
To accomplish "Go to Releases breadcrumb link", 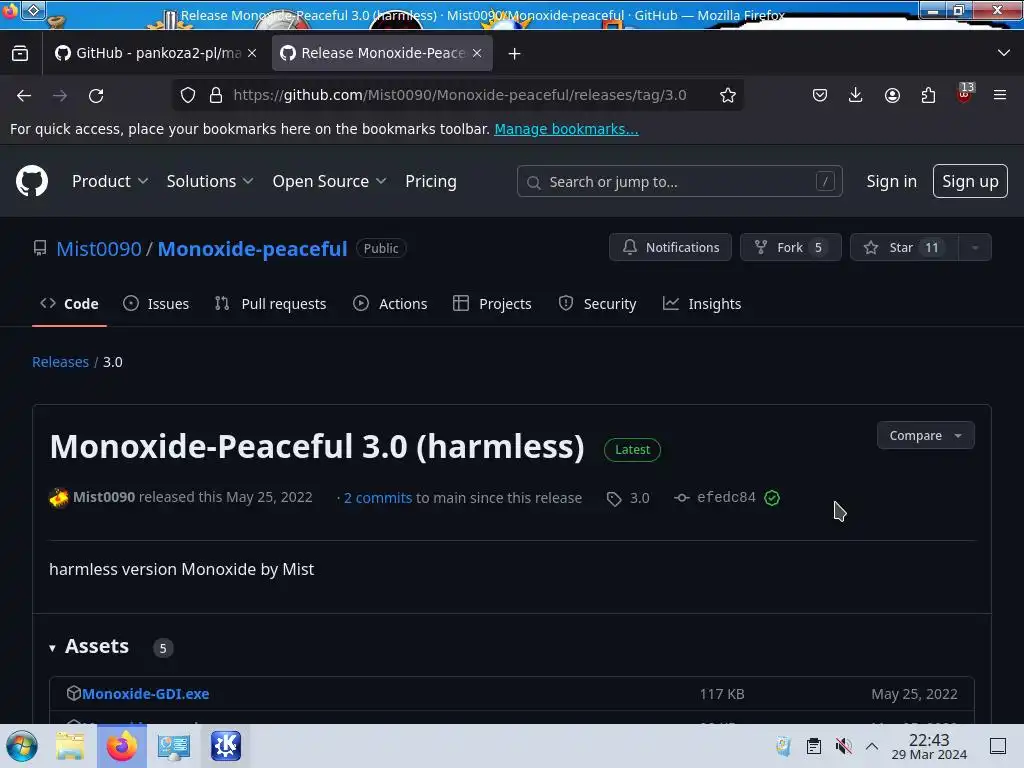I will click(60, 362).
